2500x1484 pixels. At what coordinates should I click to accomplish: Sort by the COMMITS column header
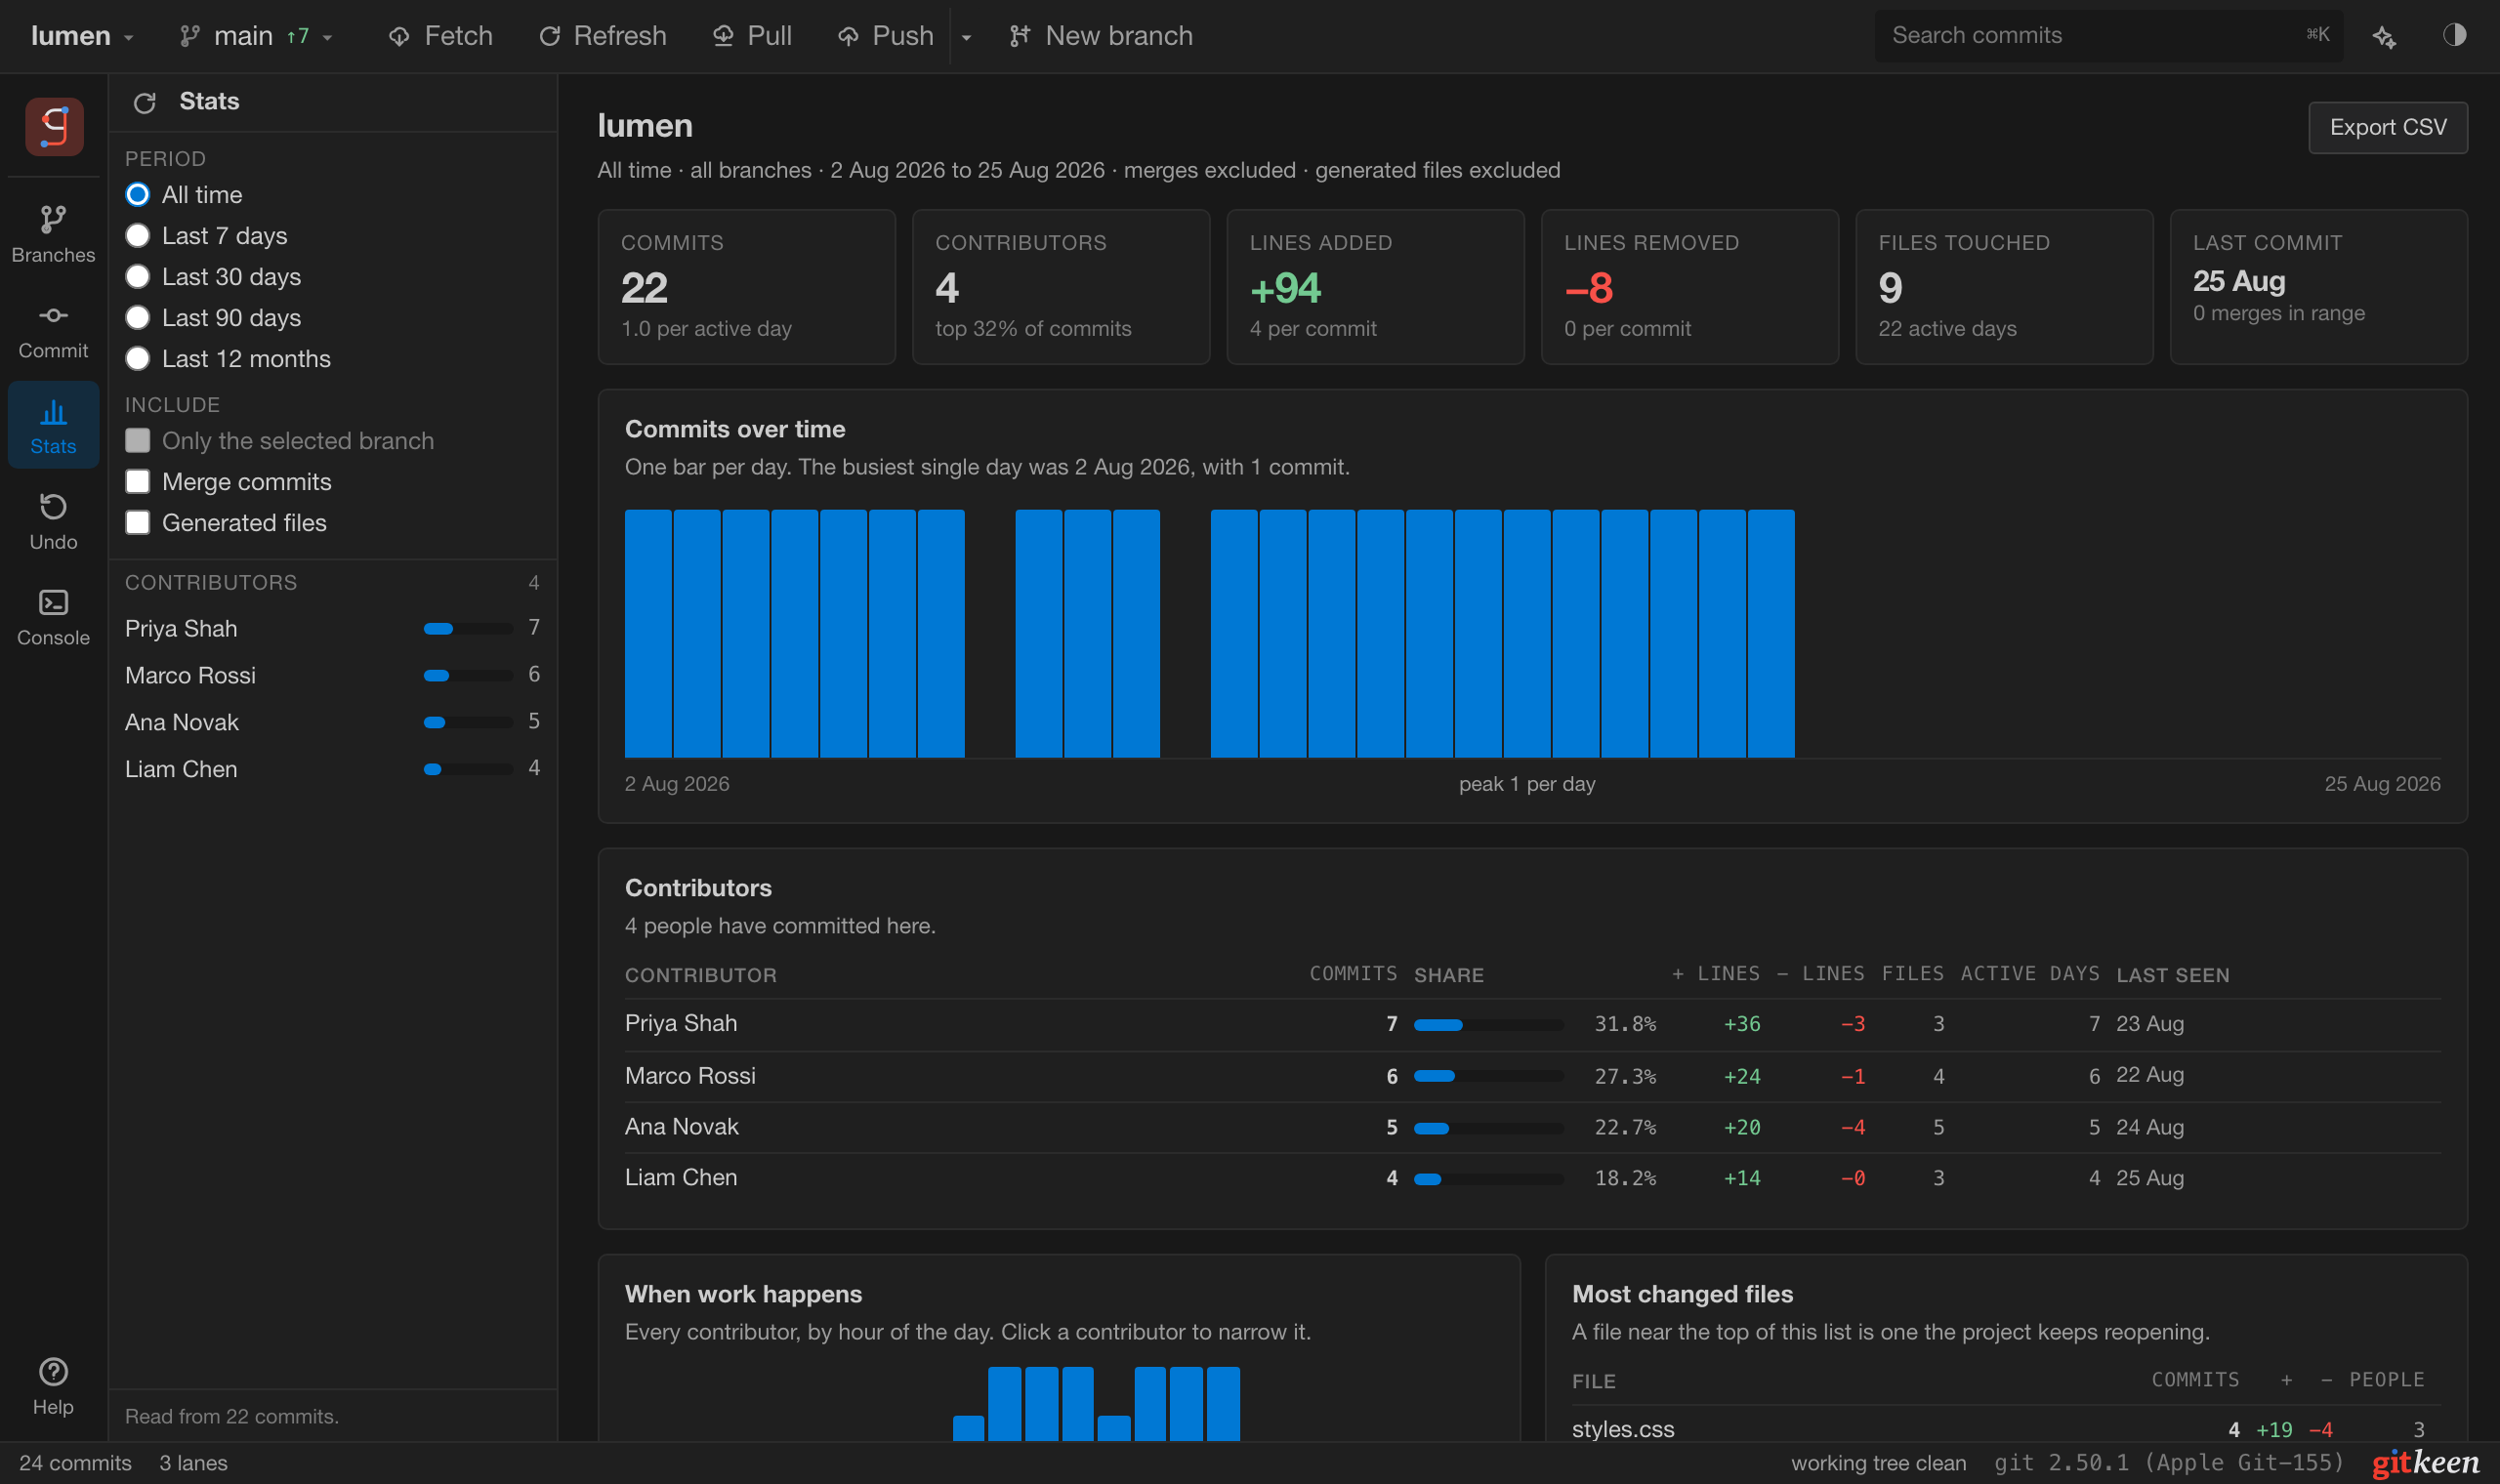(1353, 975)
